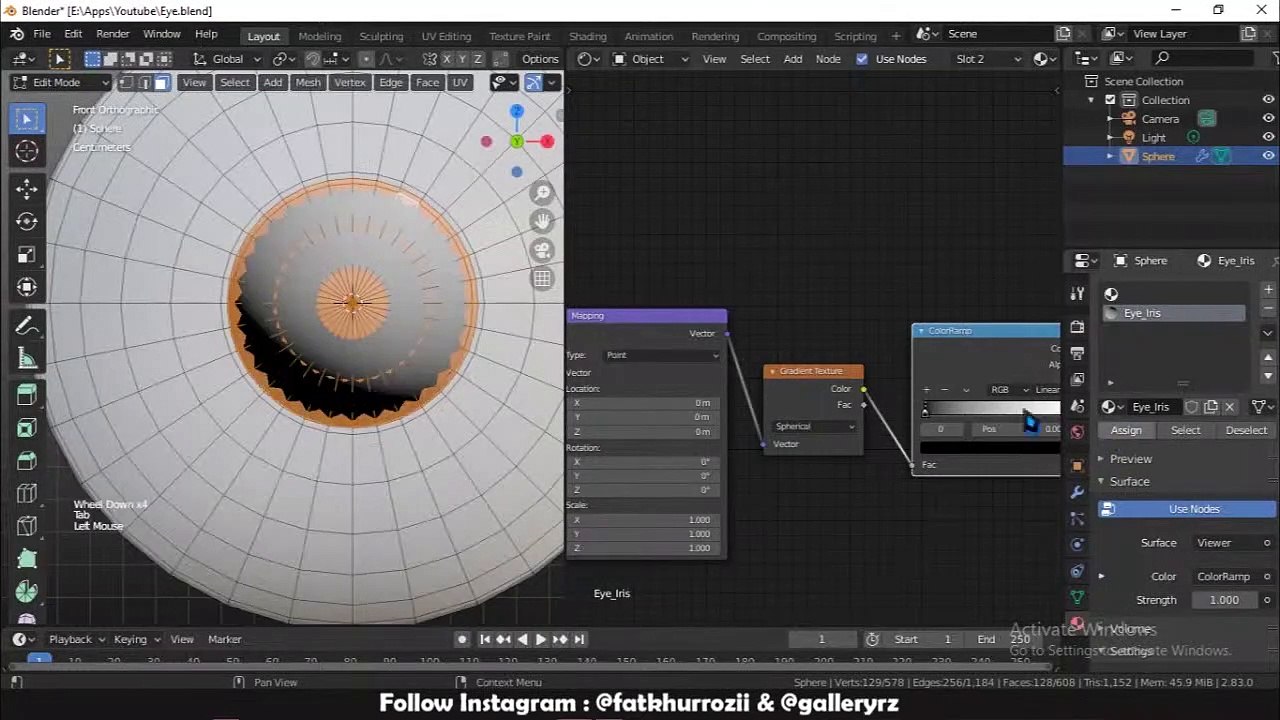Click the viewport pan hand icon
The height and width of the screenshot is (720, 1280).
(542, 221)
